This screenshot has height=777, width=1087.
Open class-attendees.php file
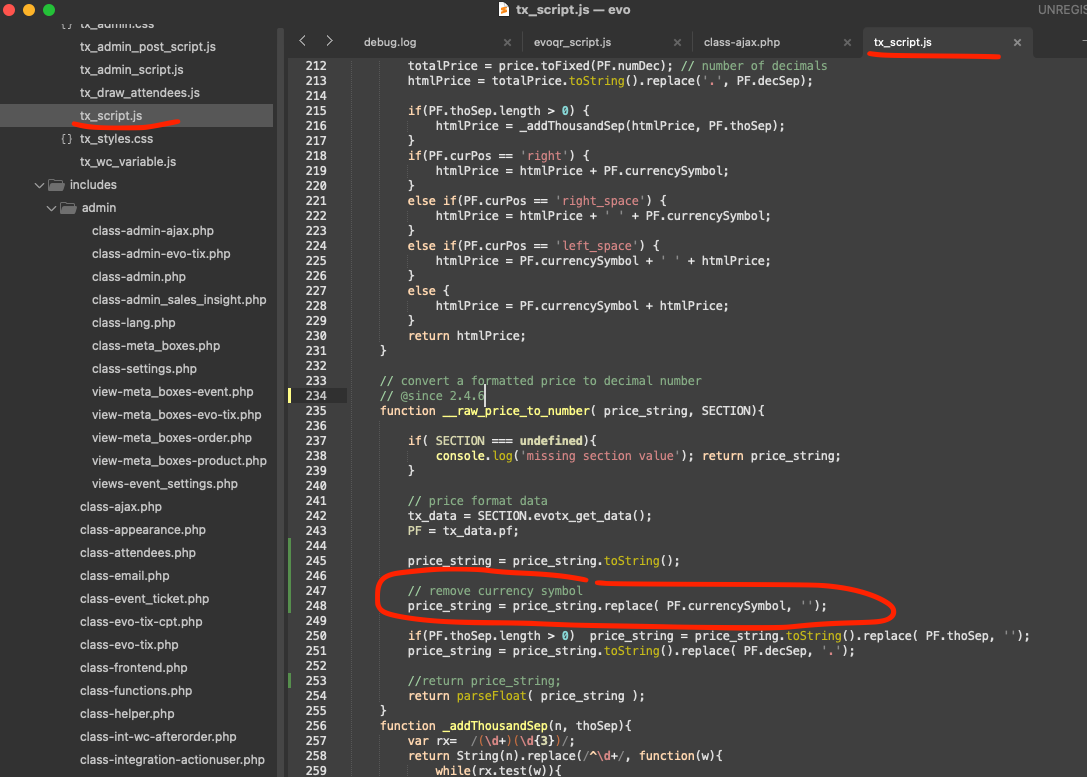(137, 552)
